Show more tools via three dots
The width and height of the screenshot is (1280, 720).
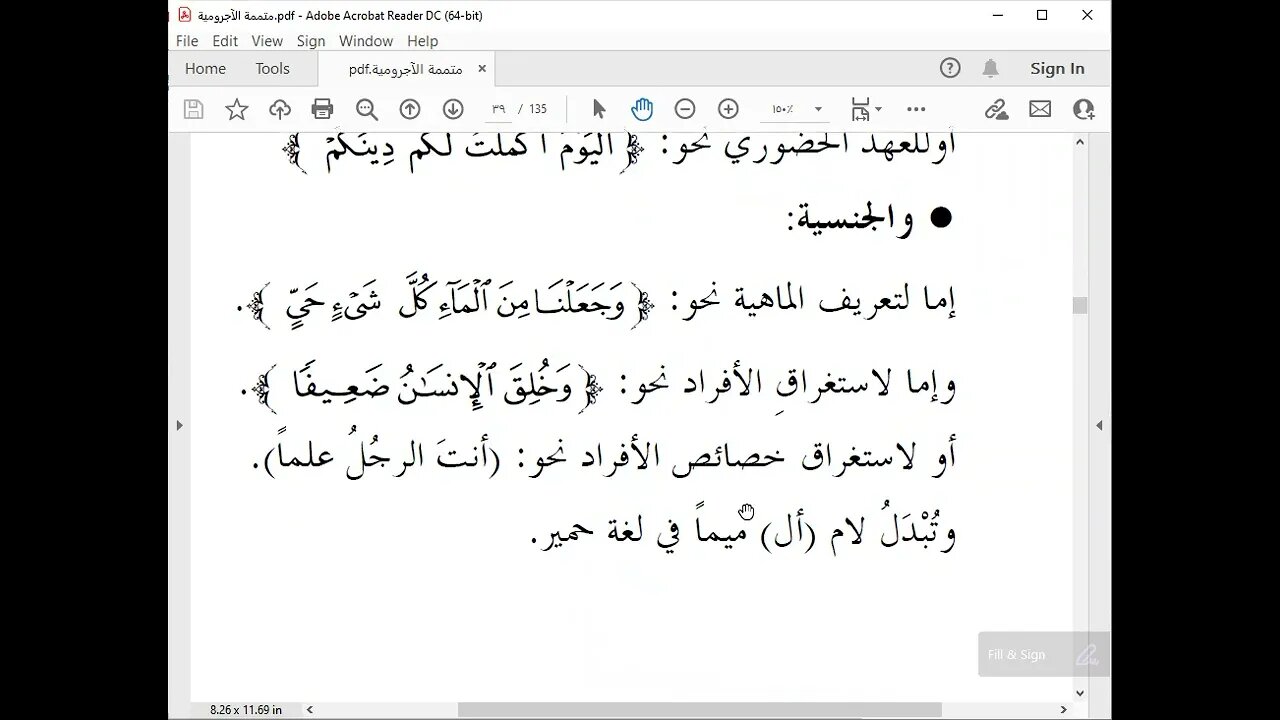[x=916, y=109]
